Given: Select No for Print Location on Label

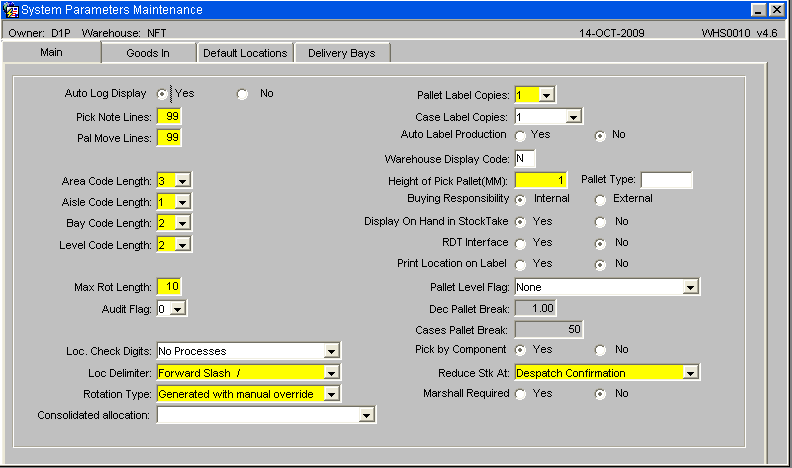Looking at the screenshot, I should tap(600, 265).
